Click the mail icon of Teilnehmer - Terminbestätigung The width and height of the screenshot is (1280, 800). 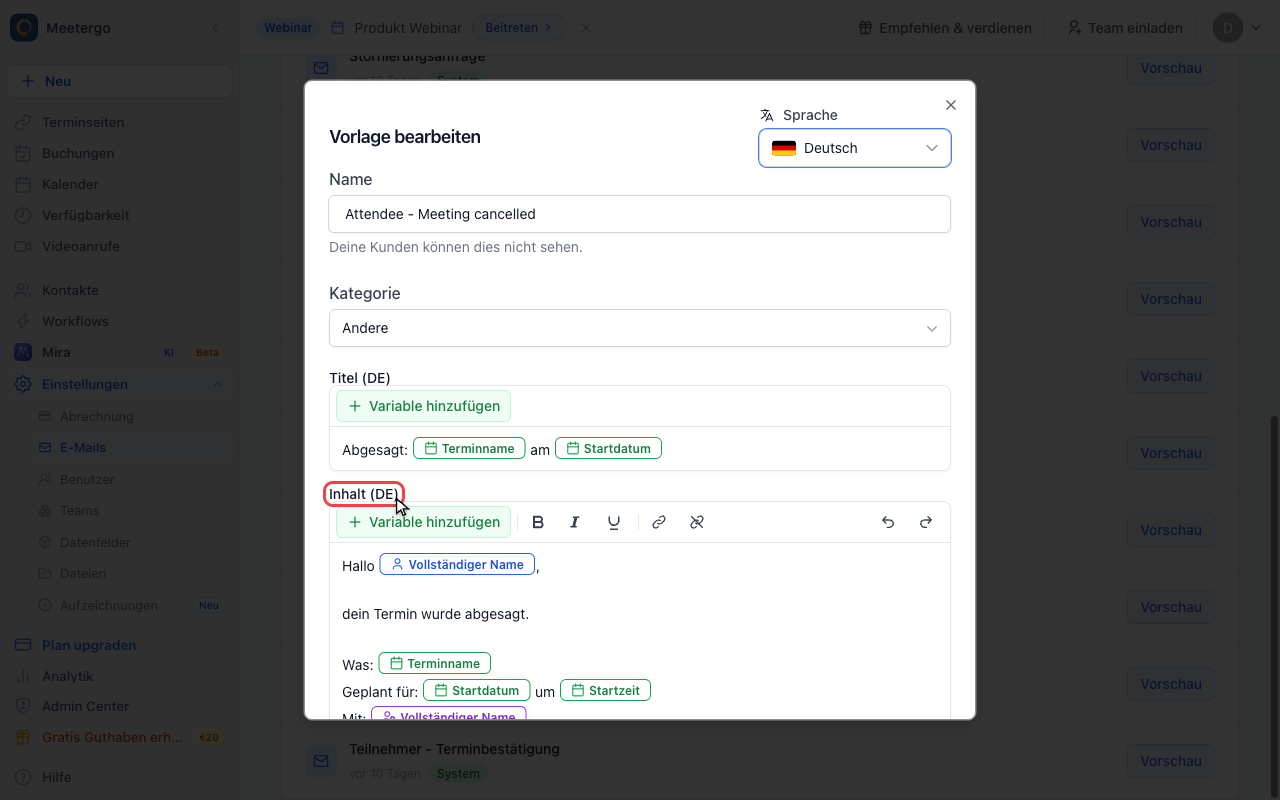[321, 761]
